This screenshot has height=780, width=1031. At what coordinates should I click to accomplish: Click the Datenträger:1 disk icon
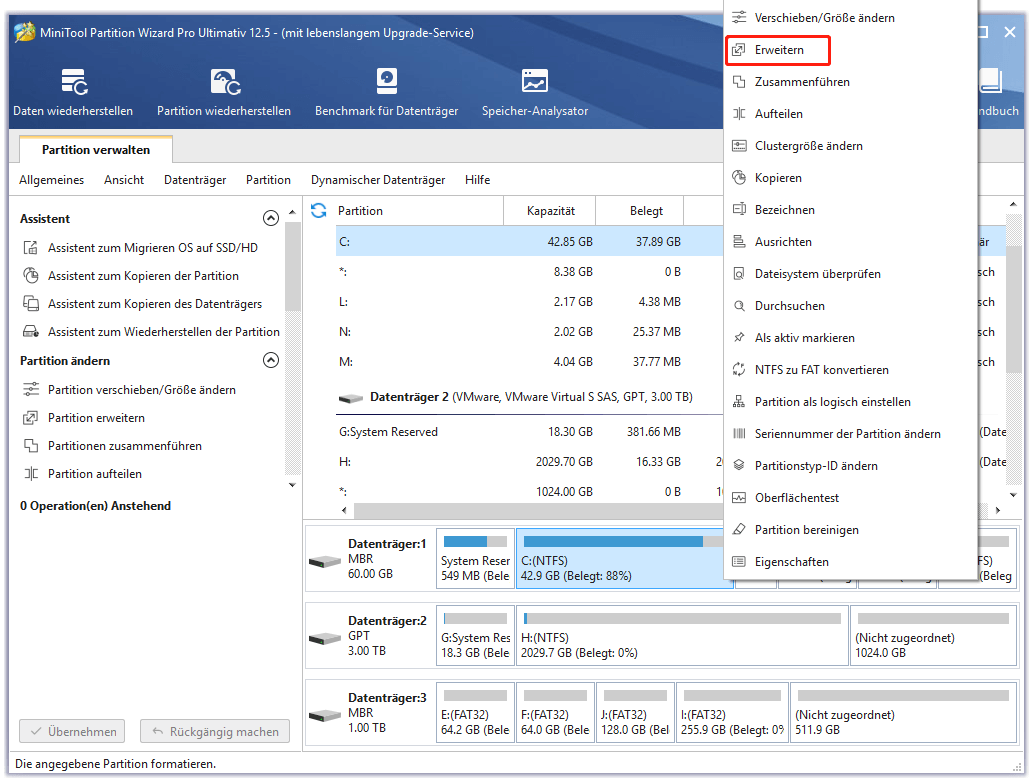pos(325,562)
